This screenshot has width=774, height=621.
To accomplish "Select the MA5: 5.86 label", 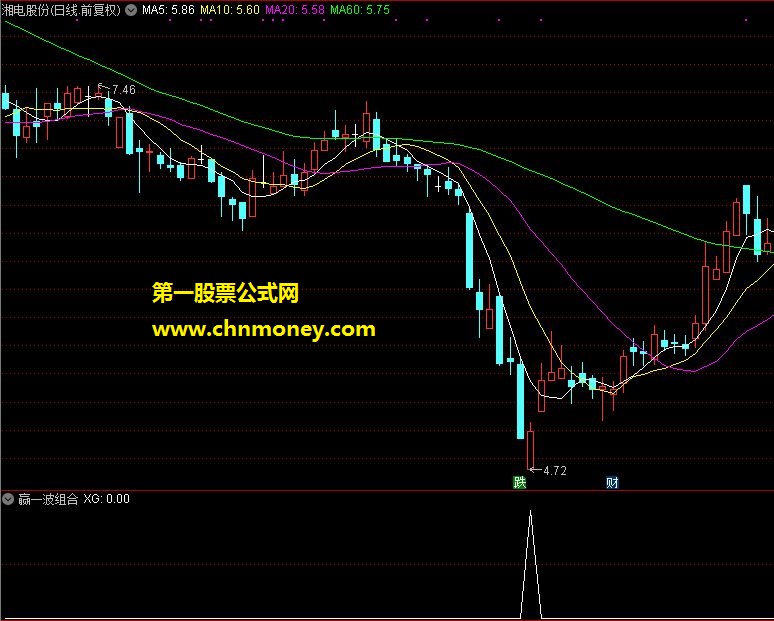I will pos(168,10).
